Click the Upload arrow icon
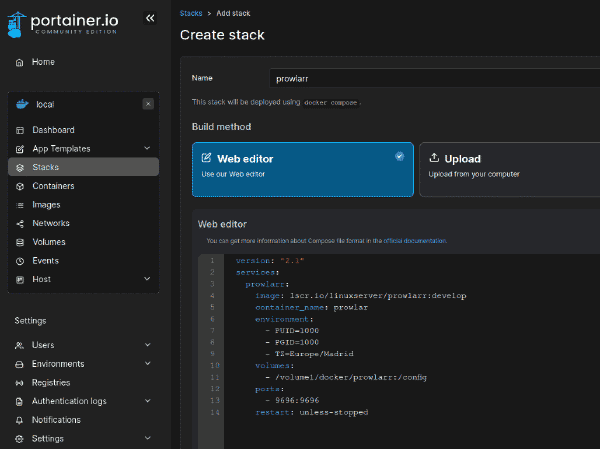This screenshot has height=449, width=600. point(434,158)
